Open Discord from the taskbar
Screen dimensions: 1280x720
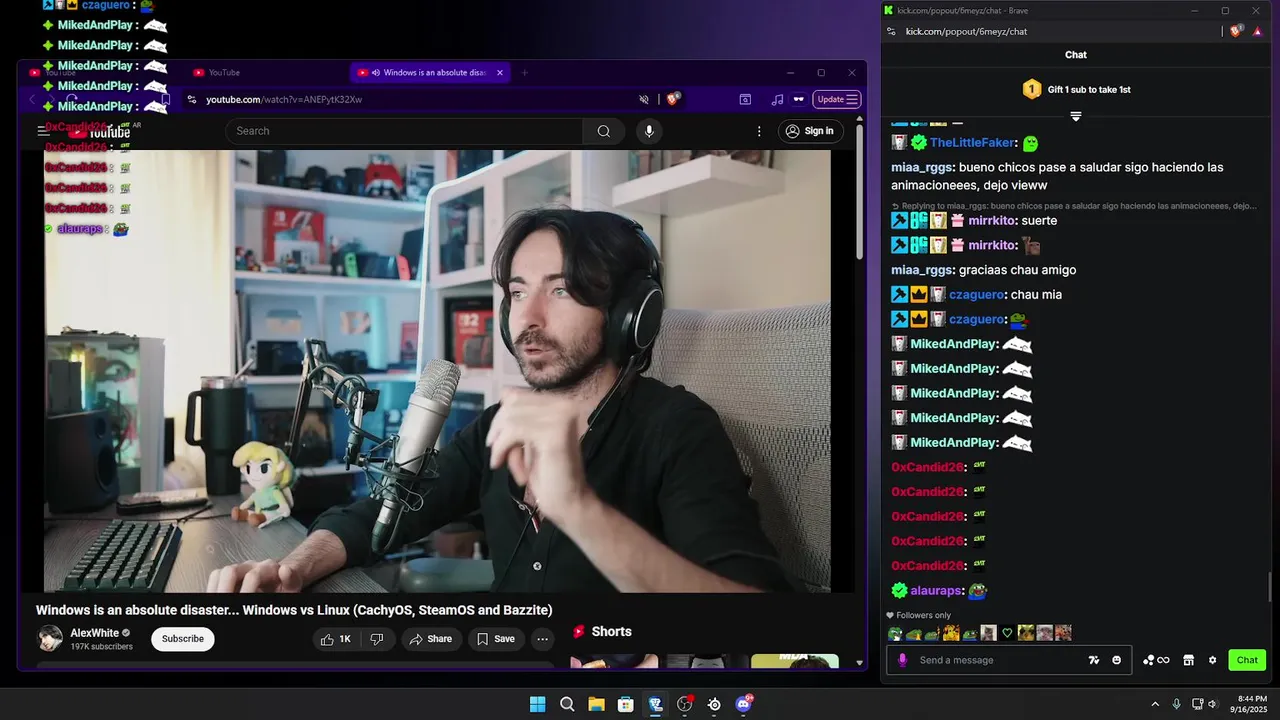pyautogui.click(x=743, y=704)
